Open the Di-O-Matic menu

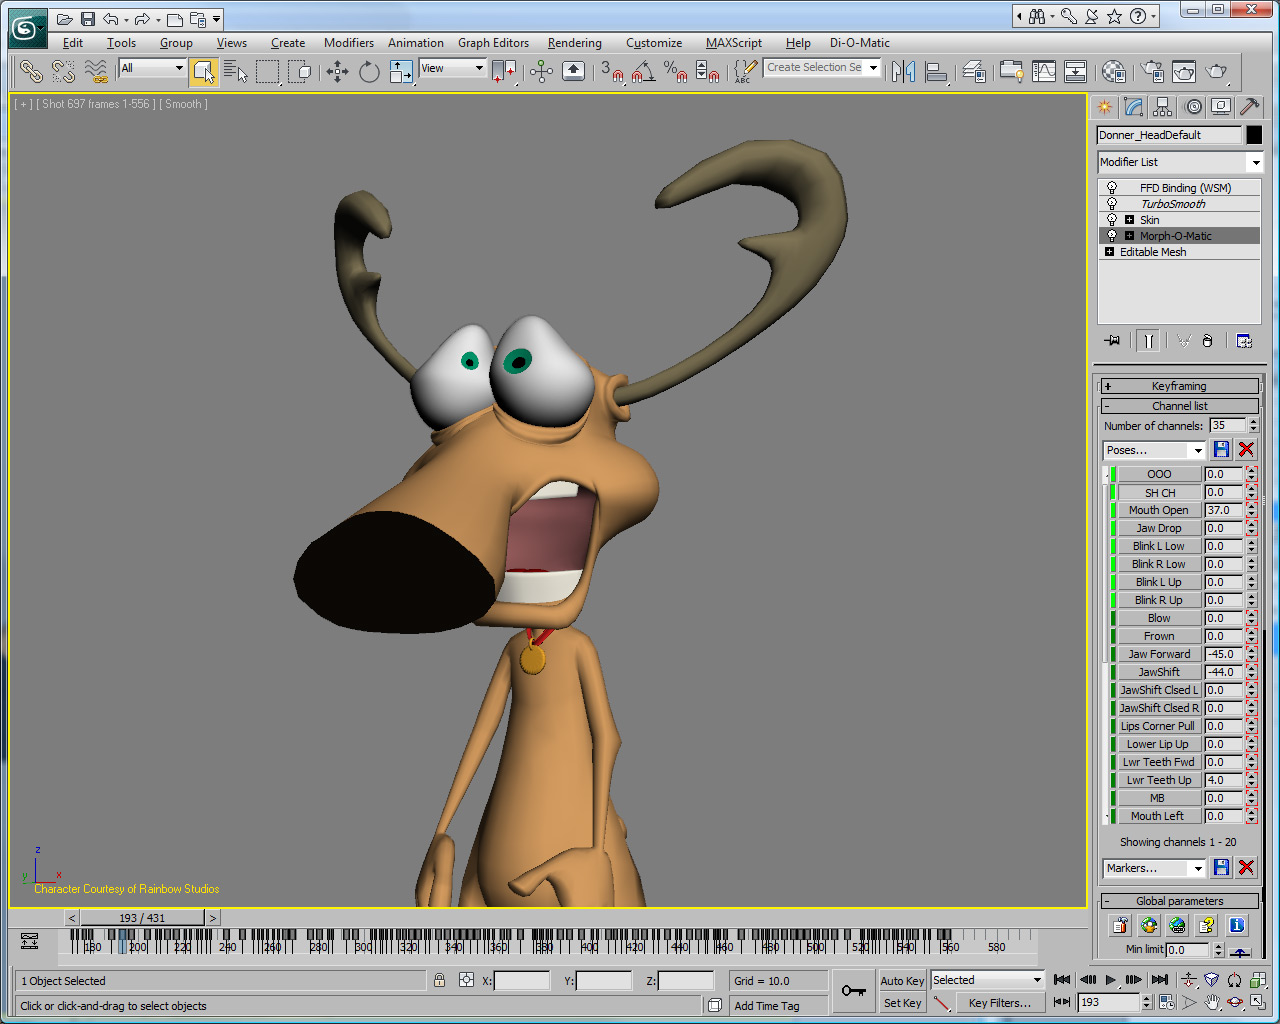pos(860,43)
